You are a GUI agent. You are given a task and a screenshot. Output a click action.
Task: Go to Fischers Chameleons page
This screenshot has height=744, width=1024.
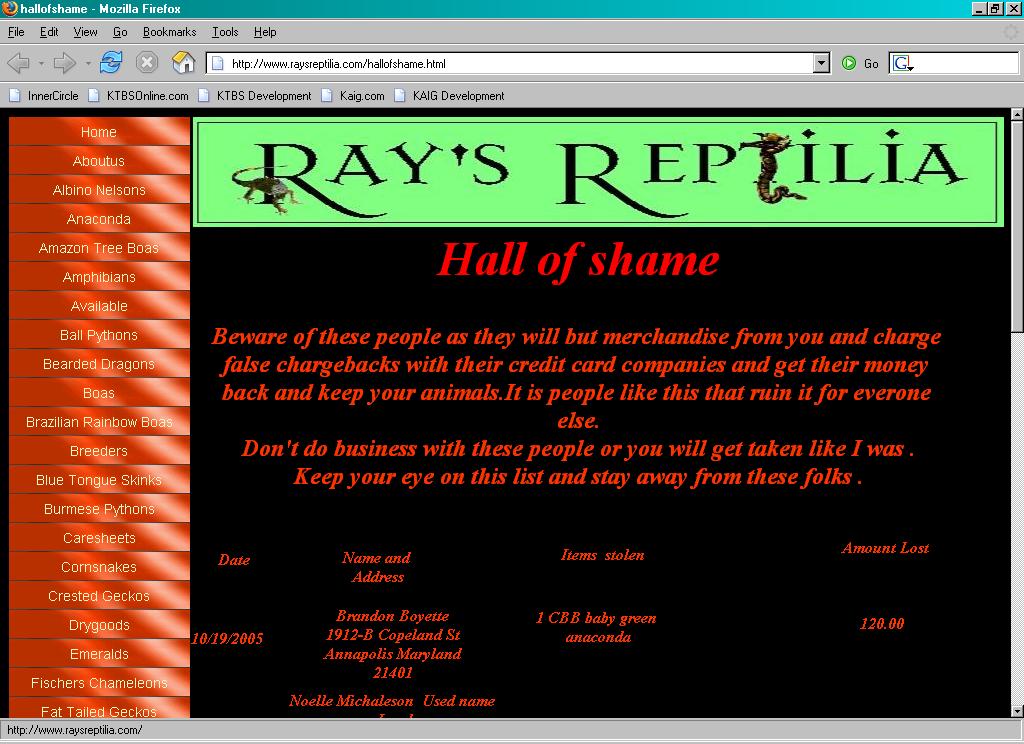pyautogui.click(x=99, y=683)
